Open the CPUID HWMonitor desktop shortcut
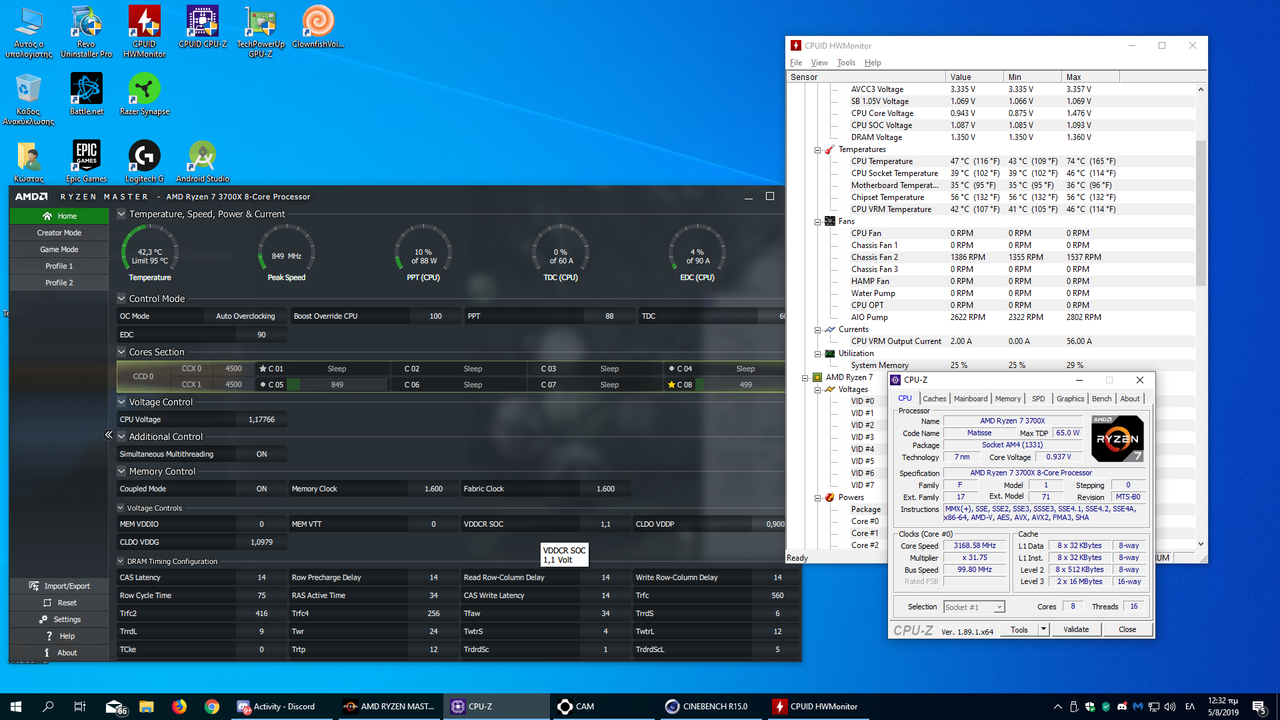The height and width of the screenshot is (720, 1280). click(x=145, y=32)
